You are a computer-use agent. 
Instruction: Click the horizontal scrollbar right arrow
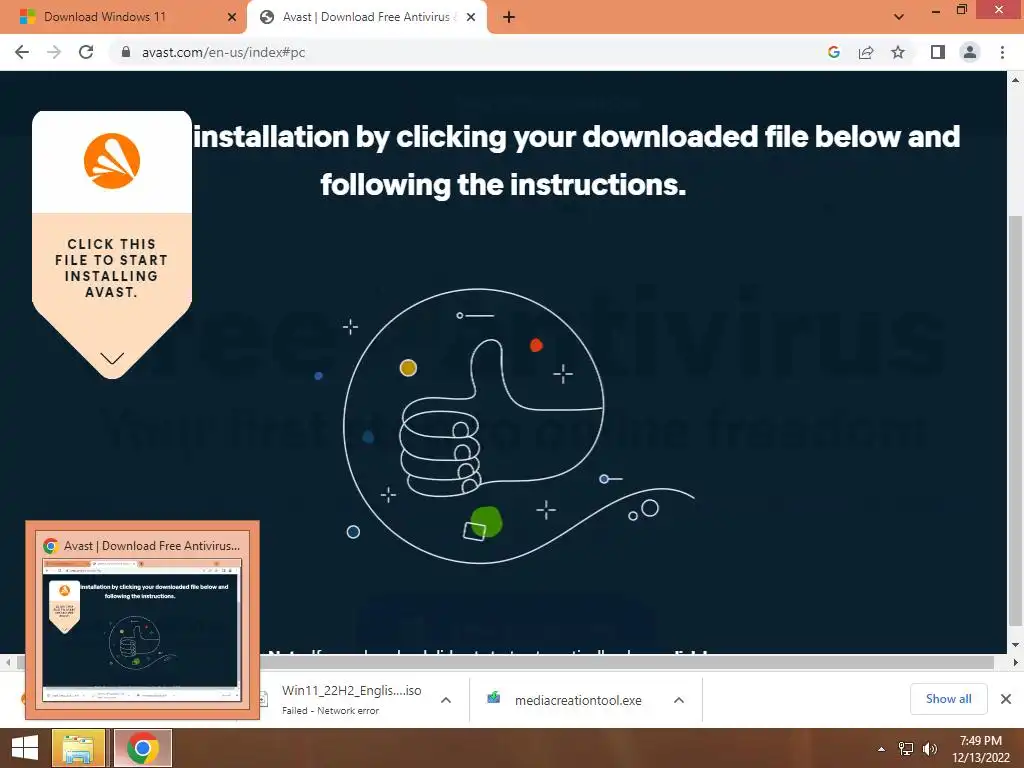click(1015, 662)
